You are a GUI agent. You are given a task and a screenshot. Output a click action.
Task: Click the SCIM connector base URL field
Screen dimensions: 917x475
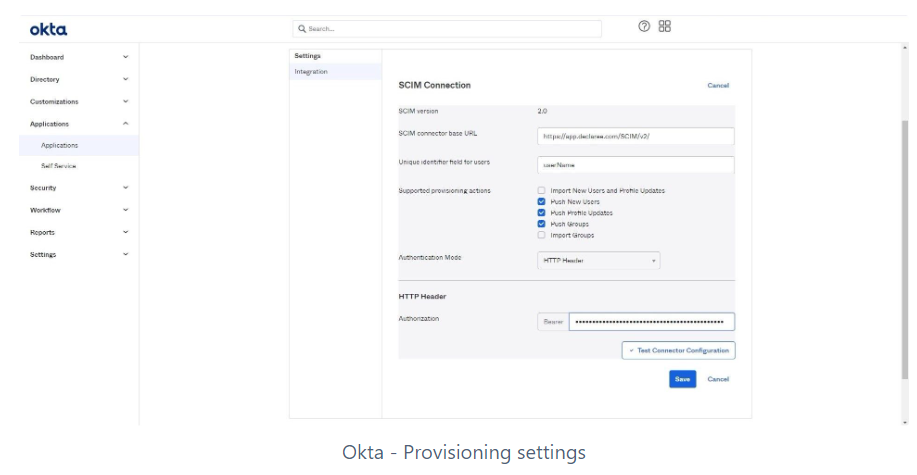pos(635,136)
